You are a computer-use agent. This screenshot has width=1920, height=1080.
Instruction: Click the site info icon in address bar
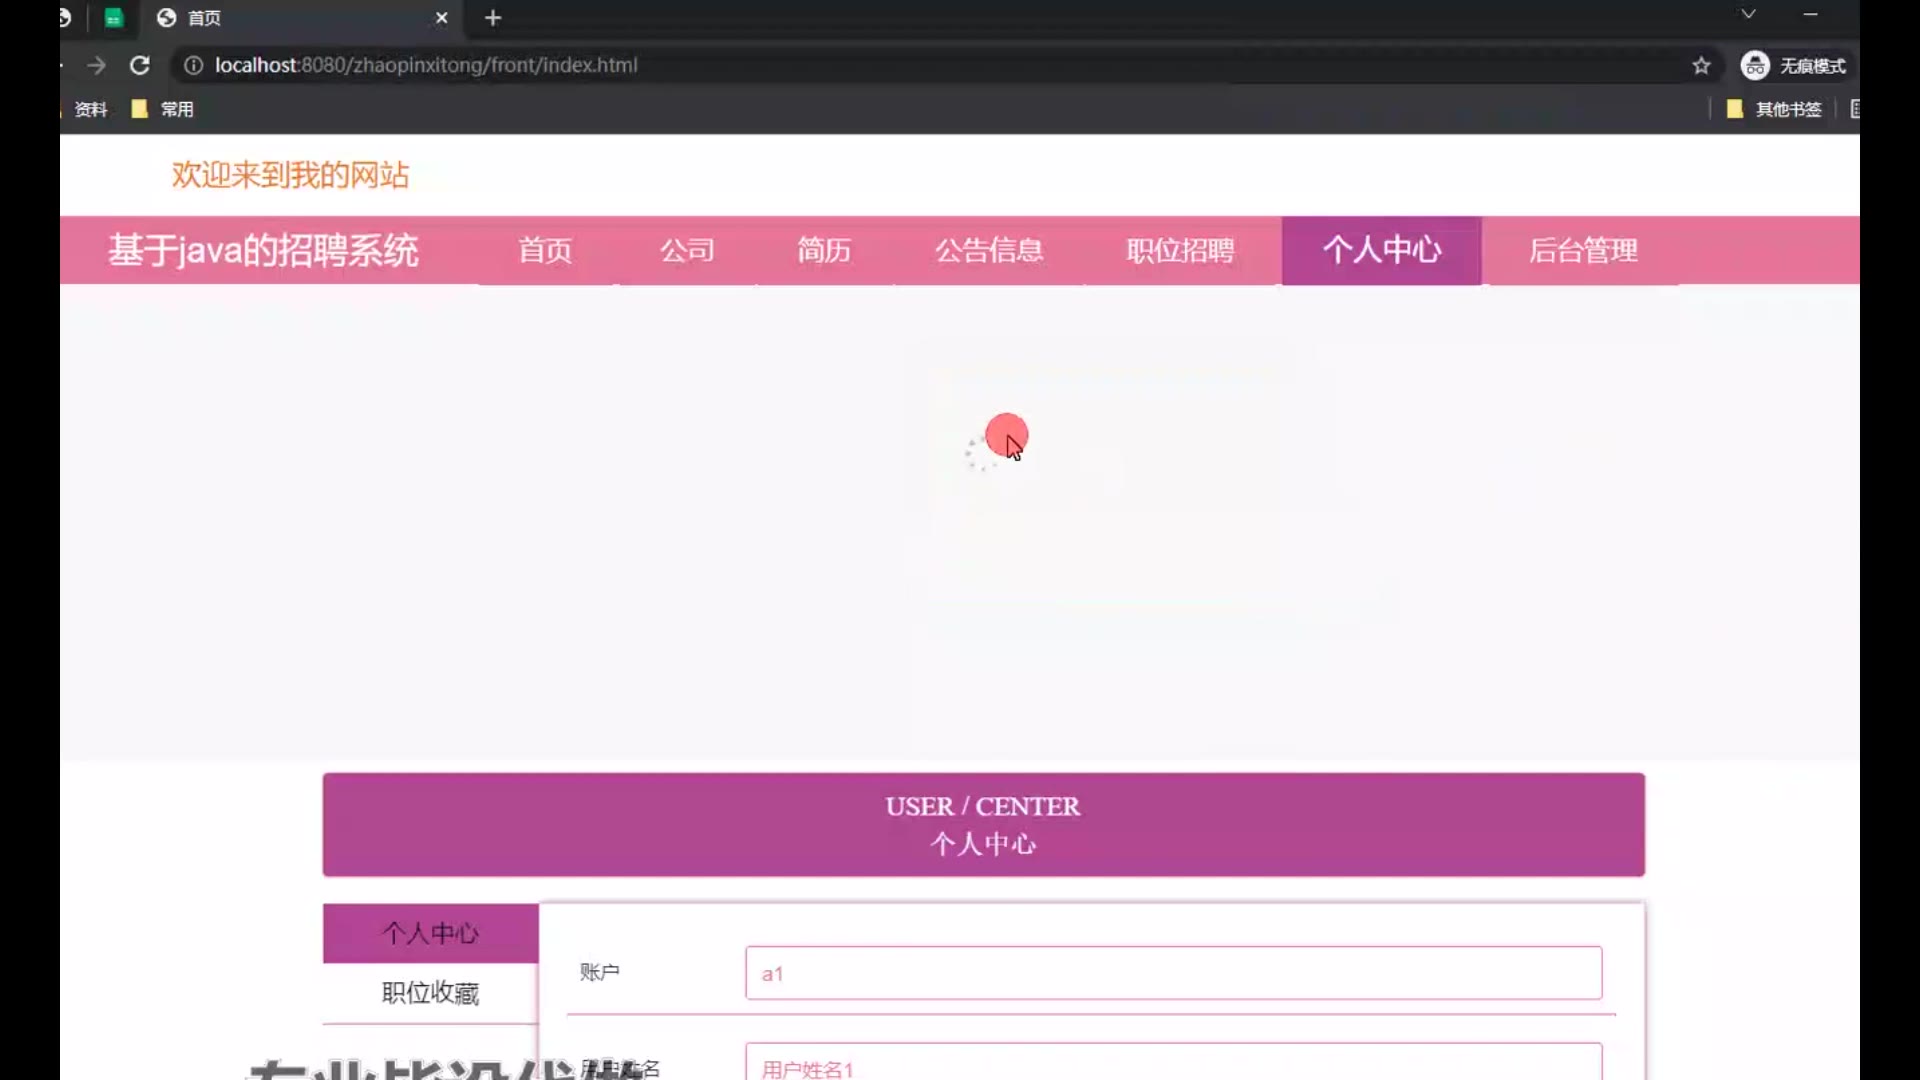coord(193,65)
